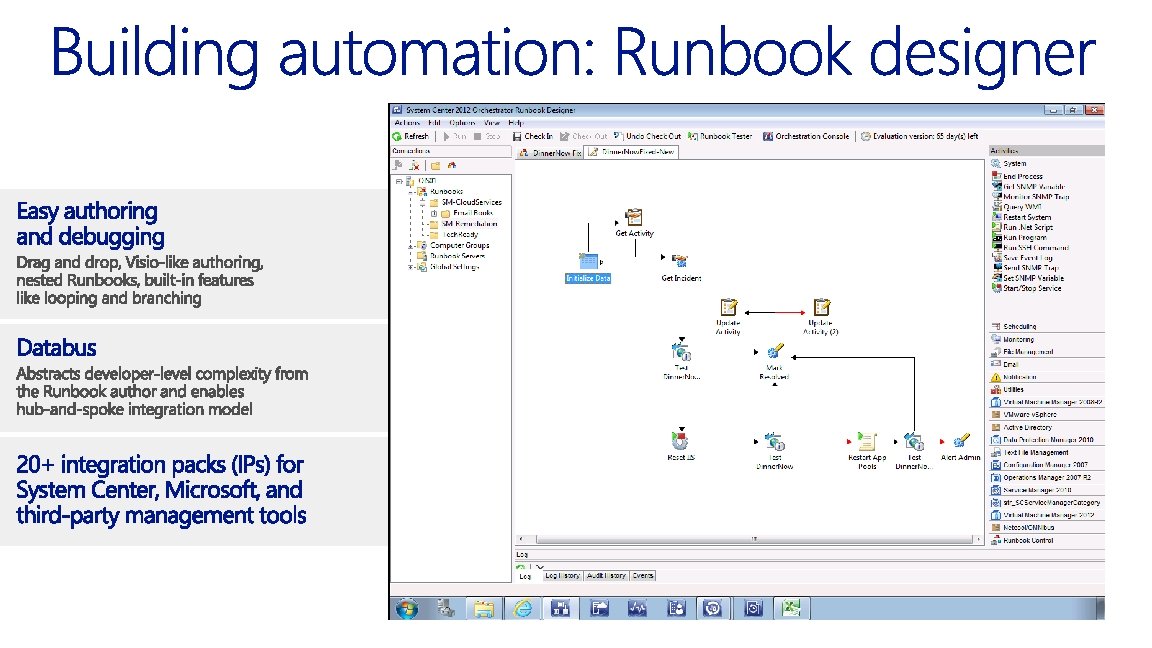Click Undo Check Out in toolbar

tap(647, 137)
